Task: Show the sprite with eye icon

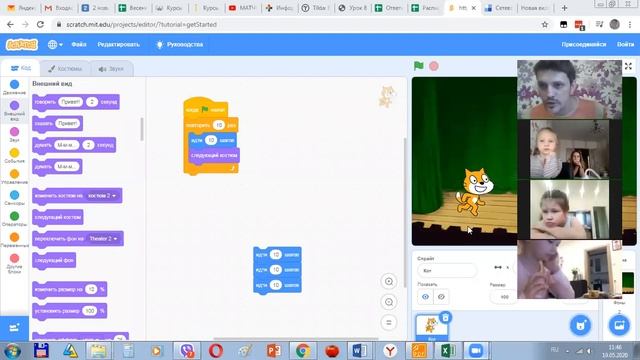Action: [x=425, y=297]
